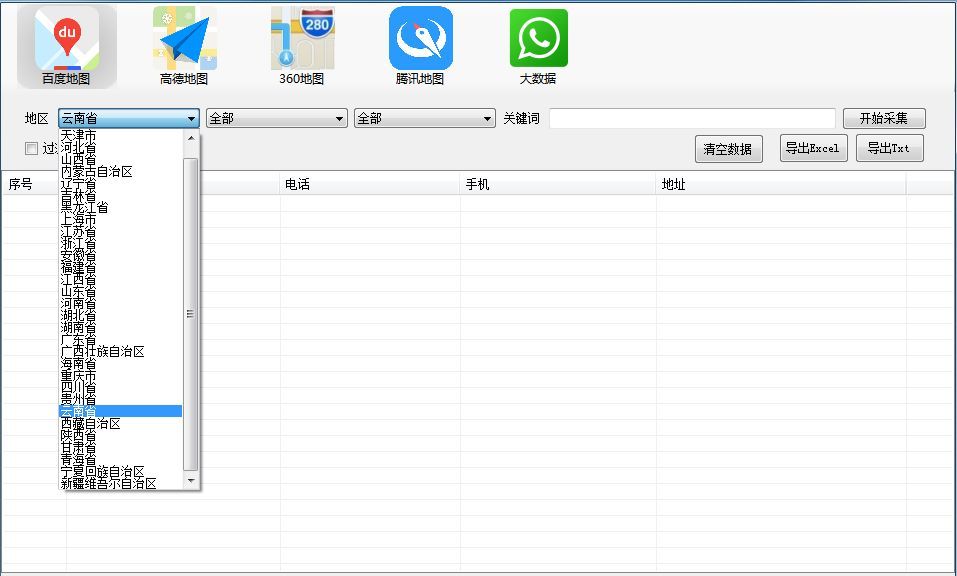Collapse the 云南省 province dropdown

(x=191, y=119)
